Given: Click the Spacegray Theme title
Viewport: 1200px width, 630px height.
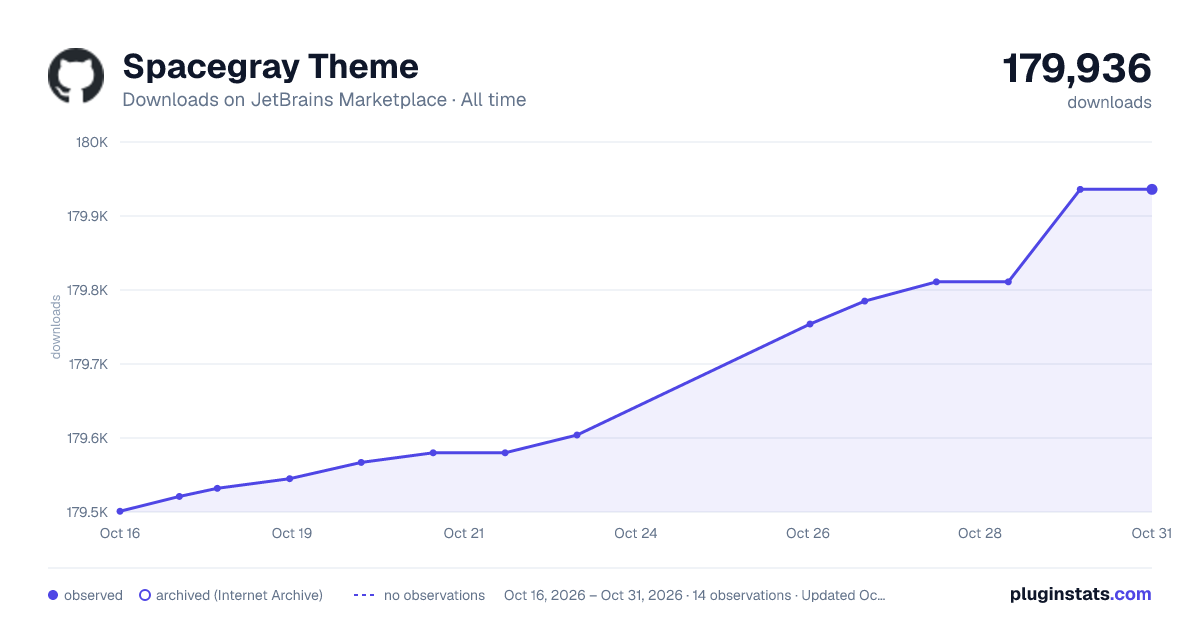Looking at the screenshot, I should point(270,67).
